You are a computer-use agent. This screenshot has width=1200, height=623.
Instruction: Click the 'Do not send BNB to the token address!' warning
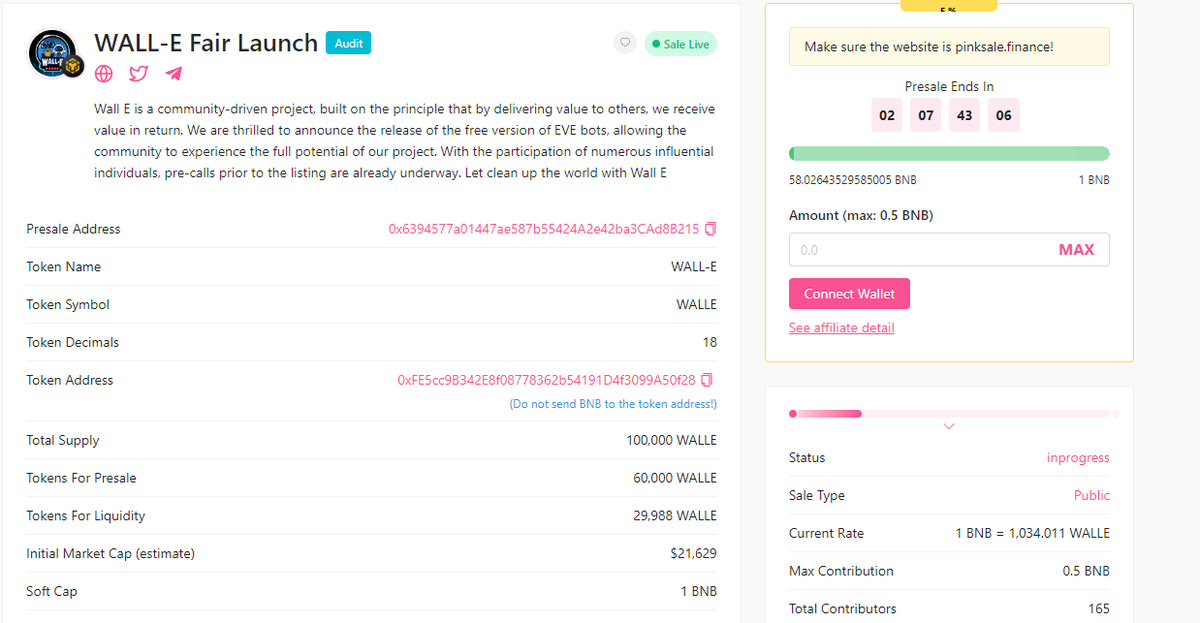(613, 404)
